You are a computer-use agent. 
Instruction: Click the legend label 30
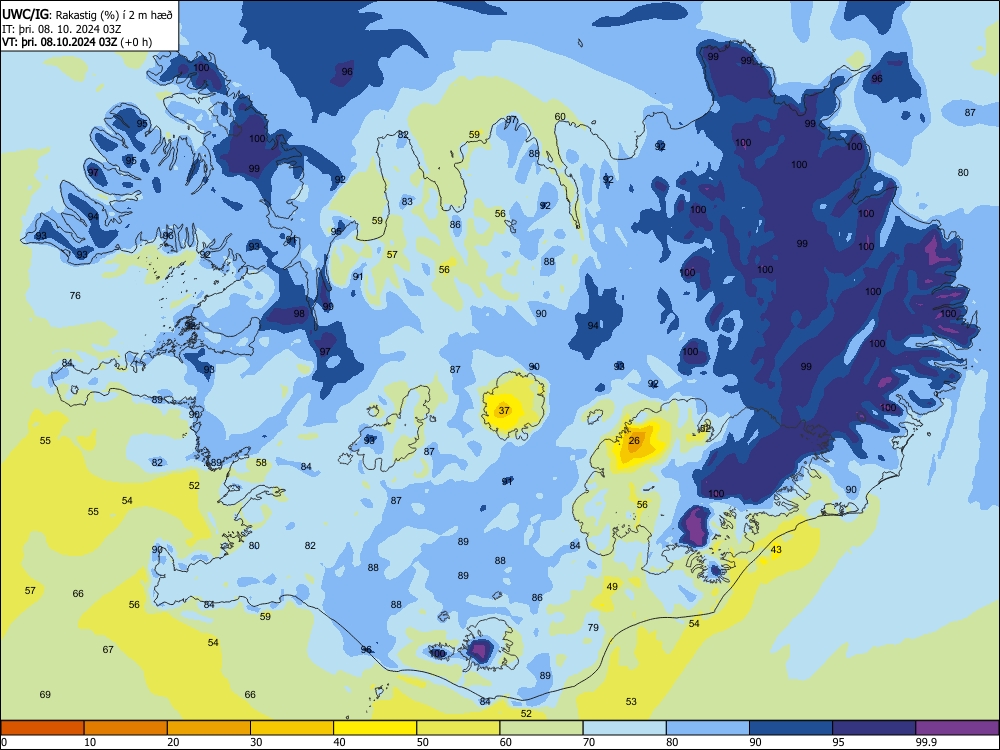pos(256,742)
